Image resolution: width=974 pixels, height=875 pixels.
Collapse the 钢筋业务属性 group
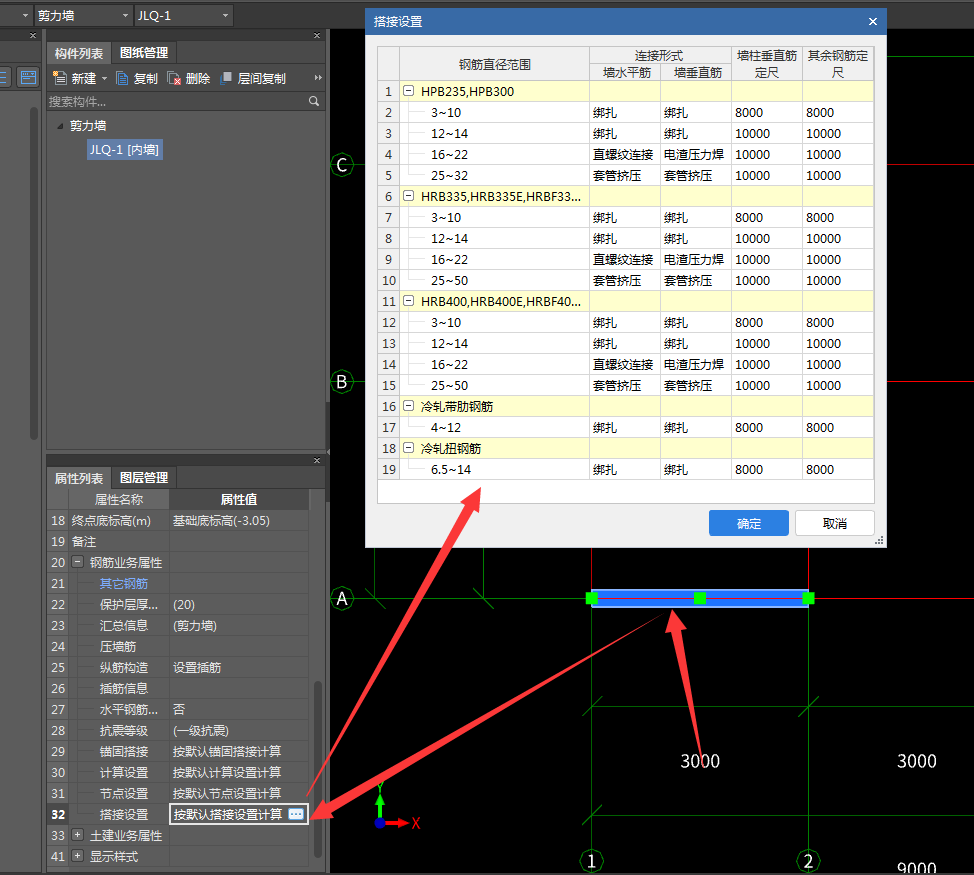(78, 562)
